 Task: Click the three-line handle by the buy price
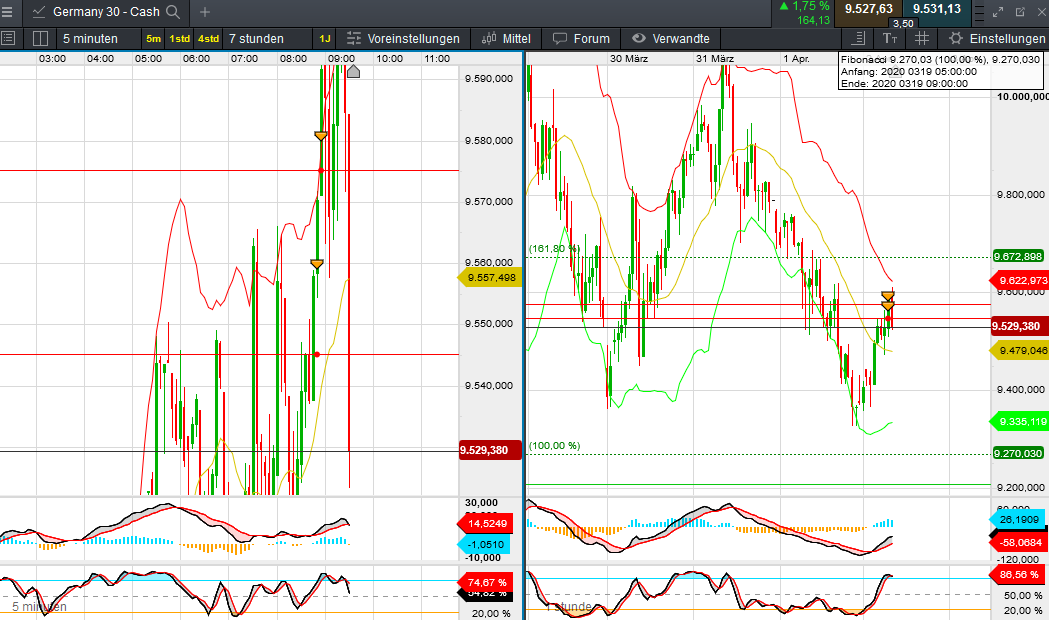979,12
